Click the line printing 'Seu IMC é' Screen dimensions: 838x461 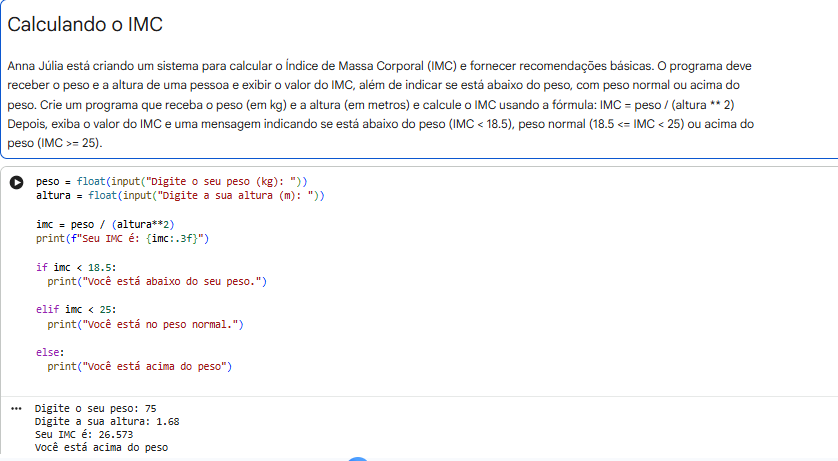(122, 238)
